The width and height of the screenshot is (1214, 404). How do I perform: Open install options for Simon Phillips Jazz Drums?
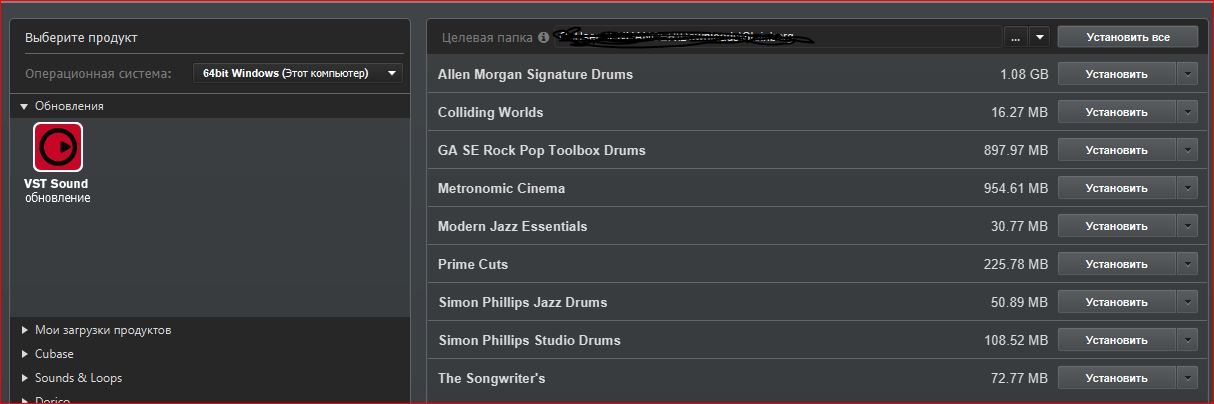(1187, 302)
